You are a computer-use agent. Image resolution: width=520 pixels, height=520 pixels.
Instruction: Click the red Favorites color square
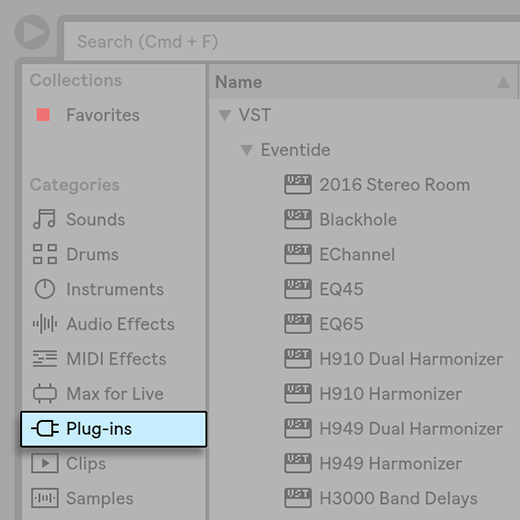point(43,115)
